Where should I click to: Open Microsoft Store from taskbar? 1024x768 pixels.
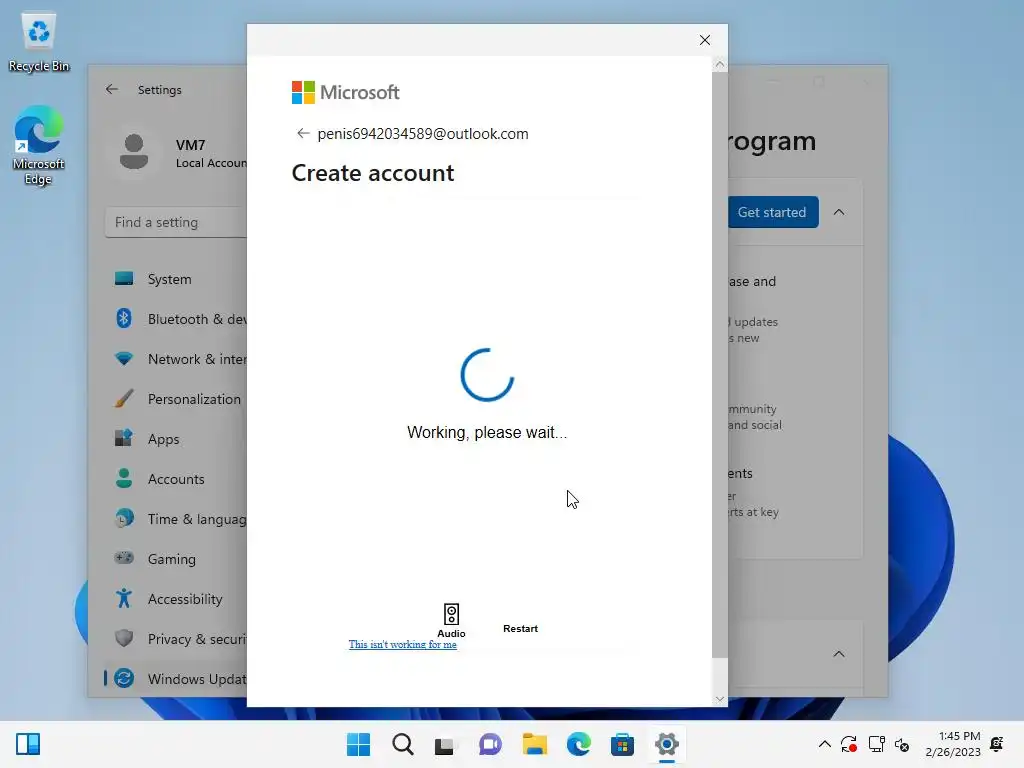[622, 744]
